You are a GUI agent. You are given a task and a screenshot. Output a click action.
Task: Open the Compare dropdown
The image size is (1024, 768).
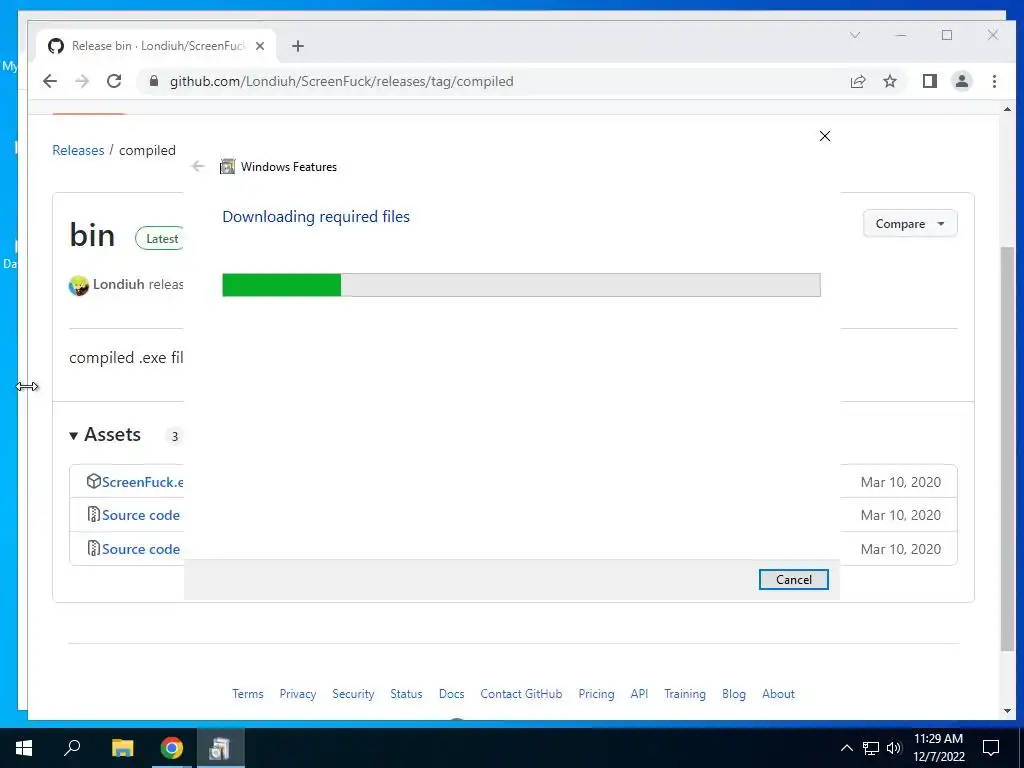[x=910, y=223]
